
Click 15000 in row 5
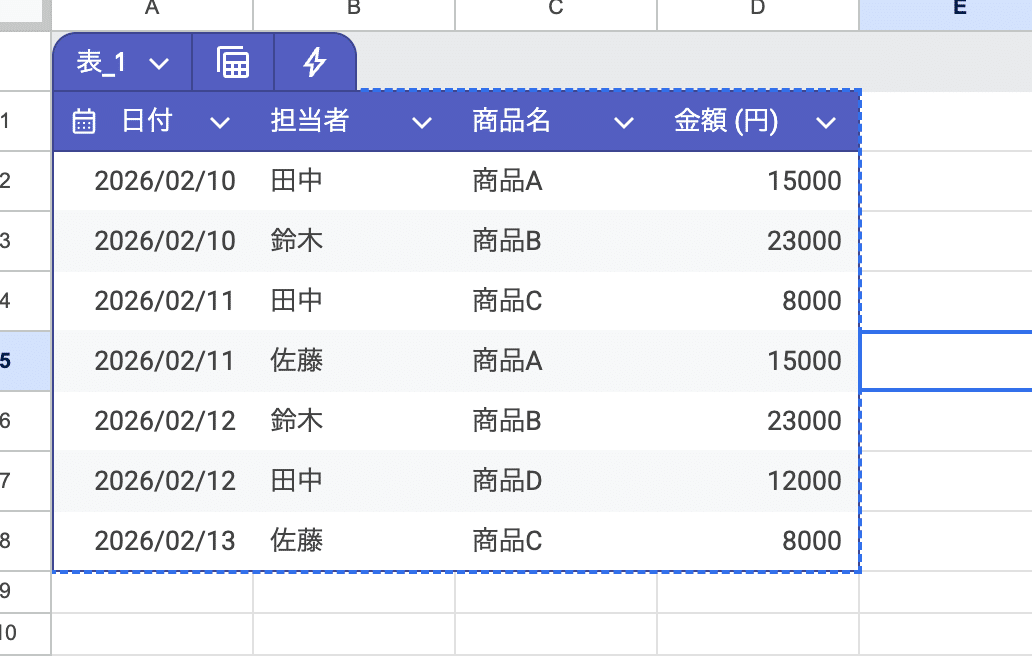(804, 361)
